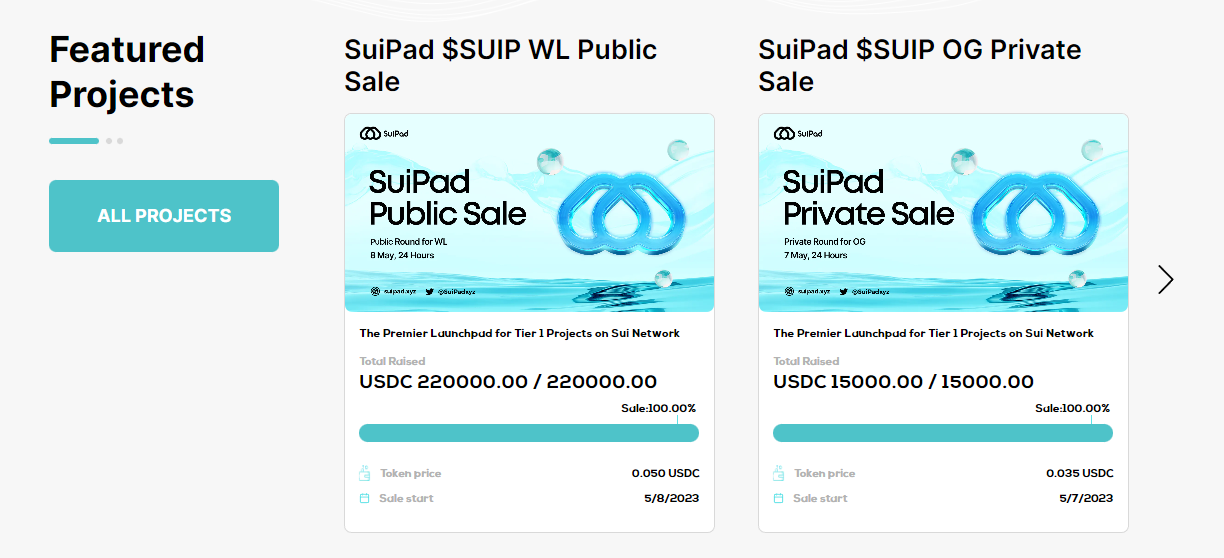
Task: Click the Token price icon in Private Sale card
Action: 778,473
